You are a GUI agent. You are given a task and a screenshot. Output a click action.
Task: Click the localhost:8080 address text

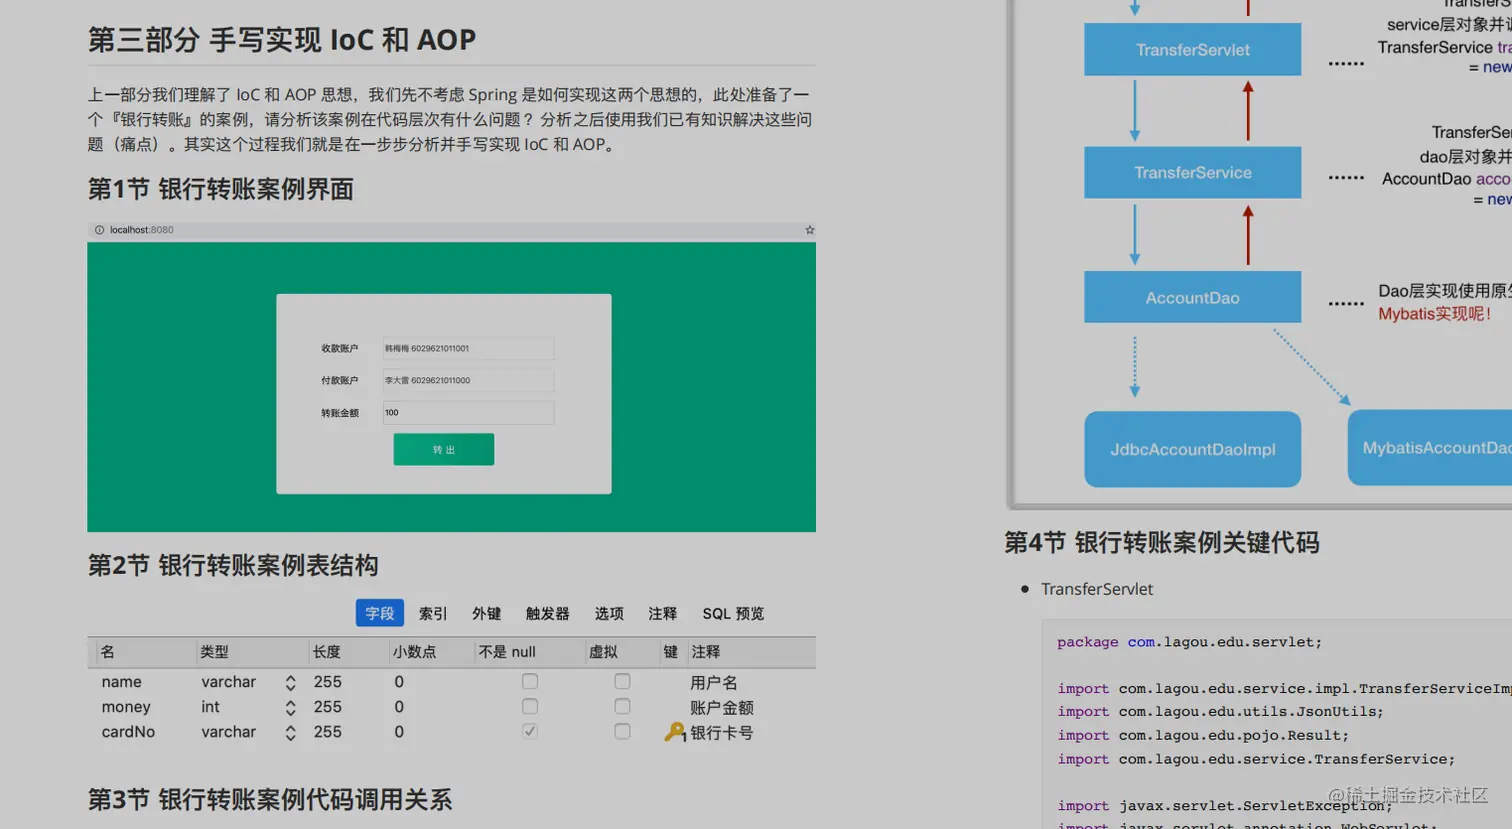141,230
